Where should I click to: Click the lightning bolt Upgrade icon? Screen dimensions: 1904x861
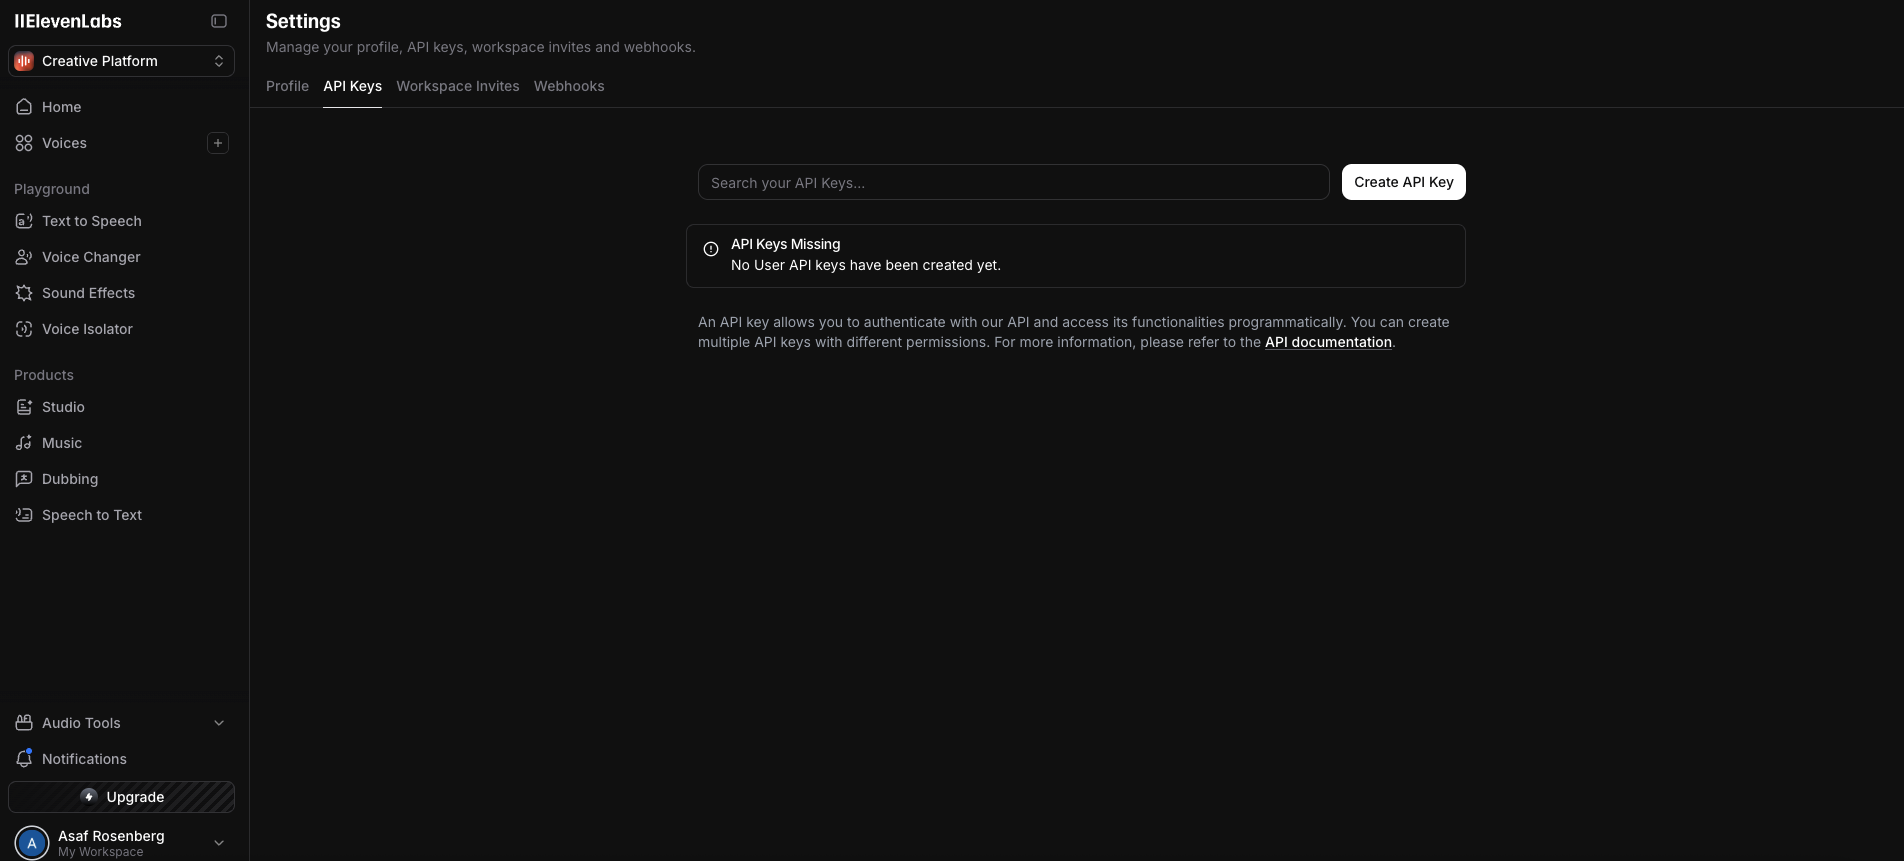coord(89,796)
